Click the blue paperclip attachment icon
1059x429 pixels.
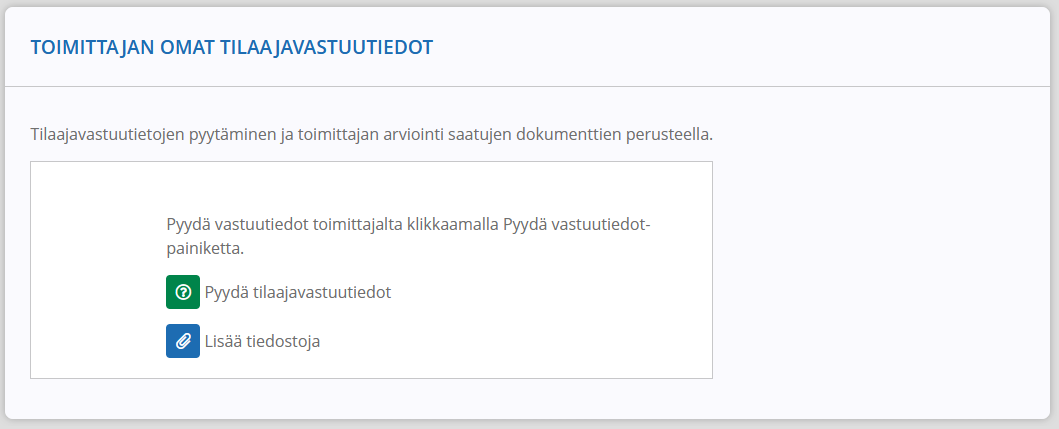183,341
